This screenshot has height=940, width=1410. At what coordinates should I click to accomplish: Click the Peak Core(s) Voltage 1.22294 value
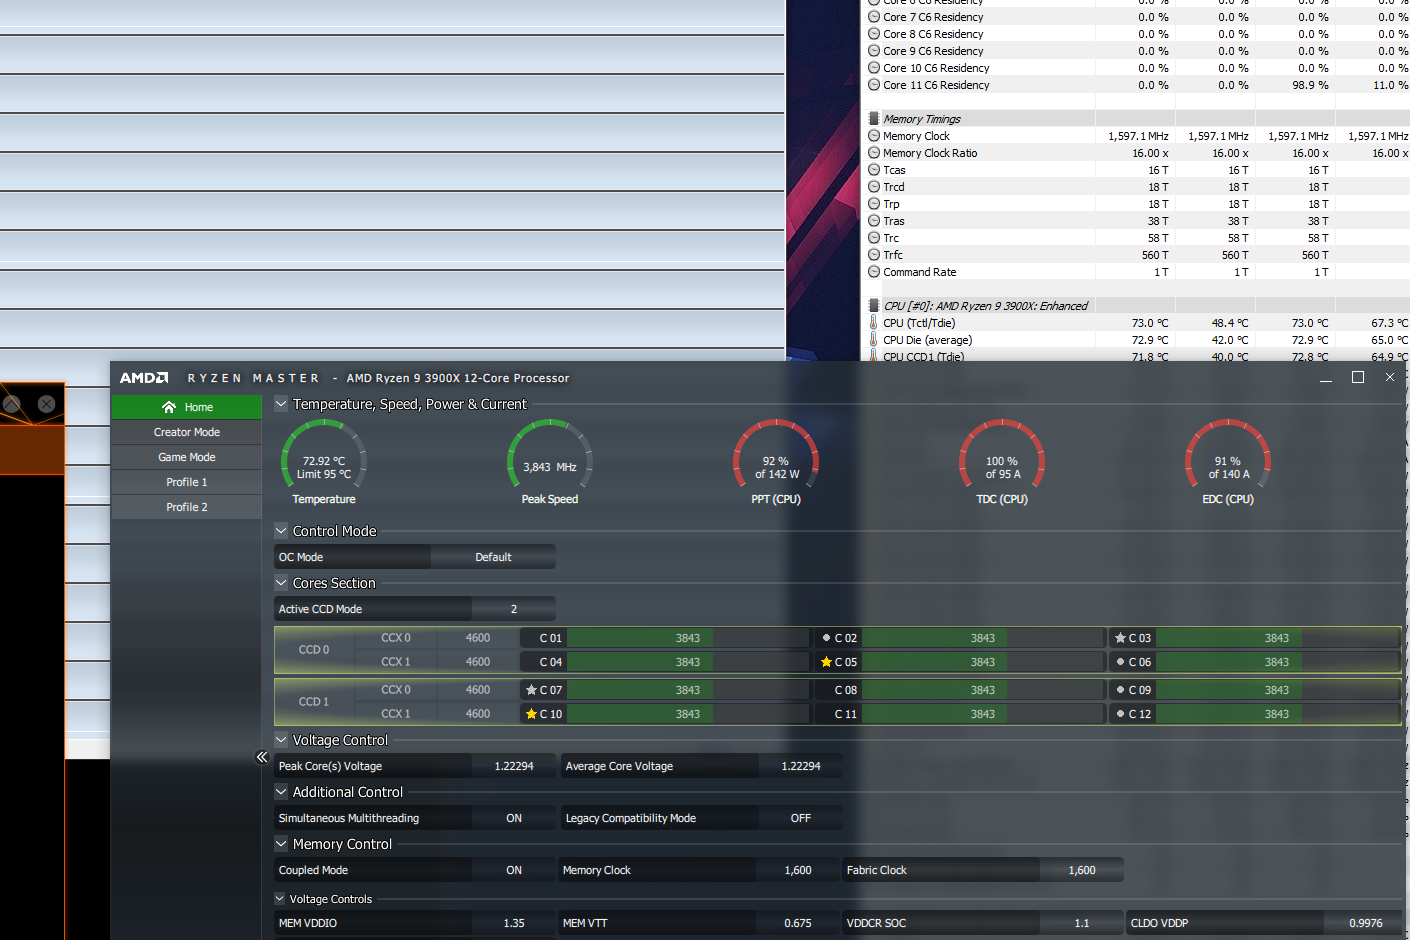click(514, 766)
